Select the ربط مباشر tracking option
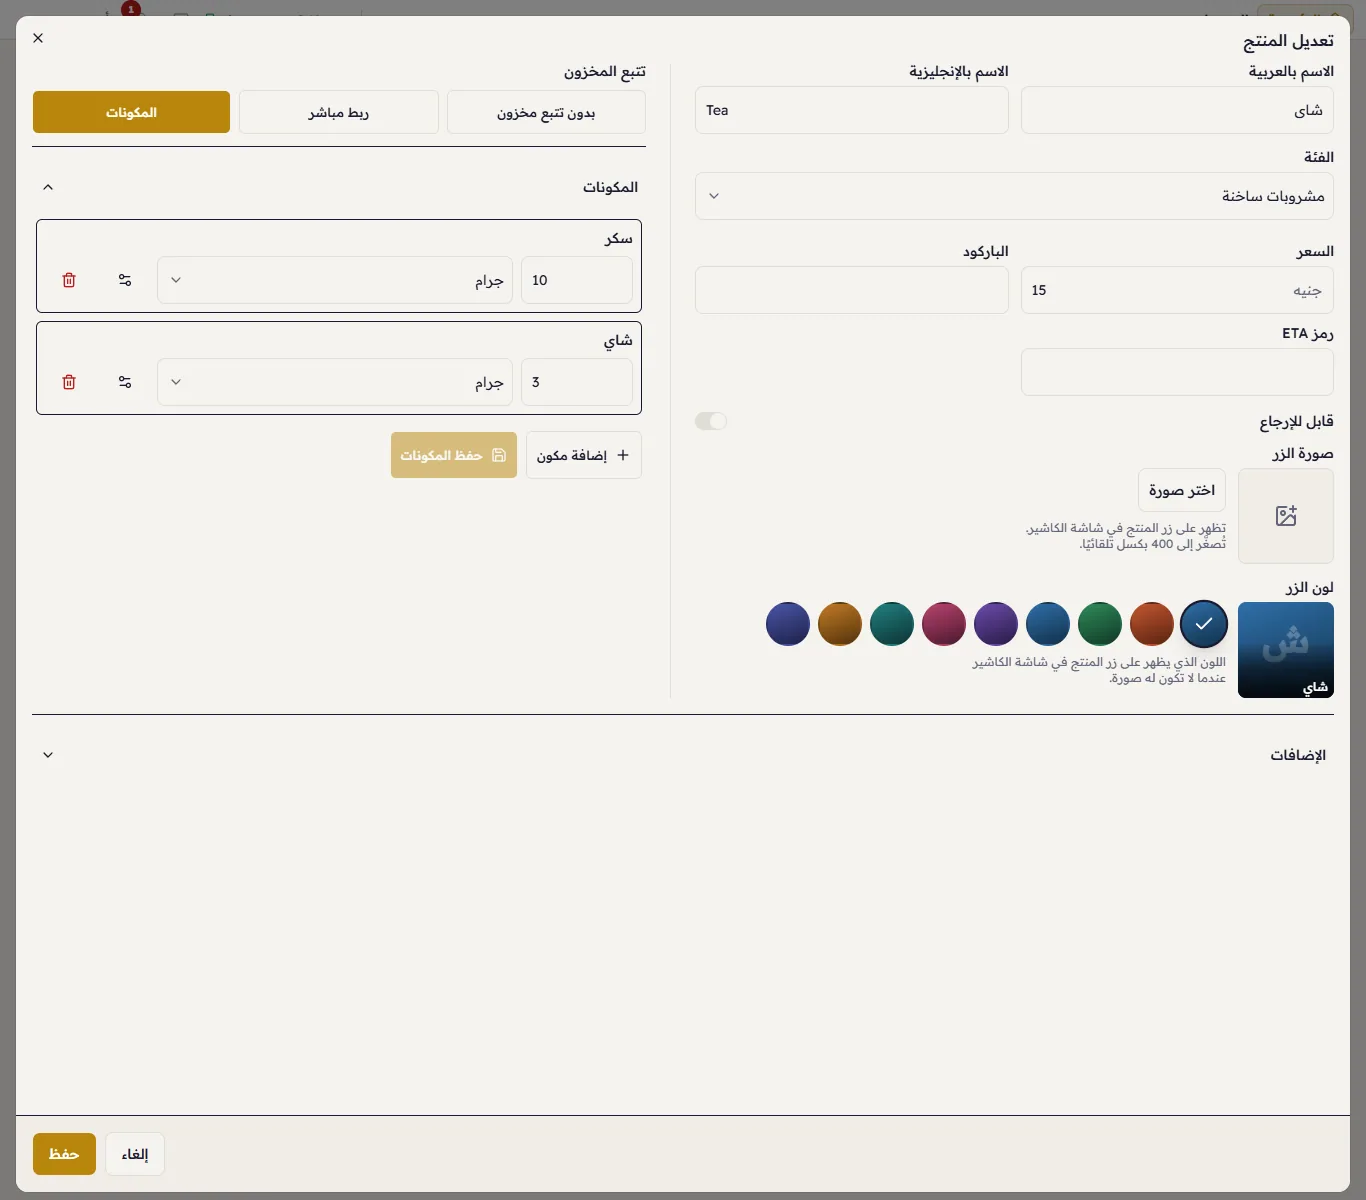Image resolution: width=1366 pixels, height=1200 pixels. (x=339, y=112)
